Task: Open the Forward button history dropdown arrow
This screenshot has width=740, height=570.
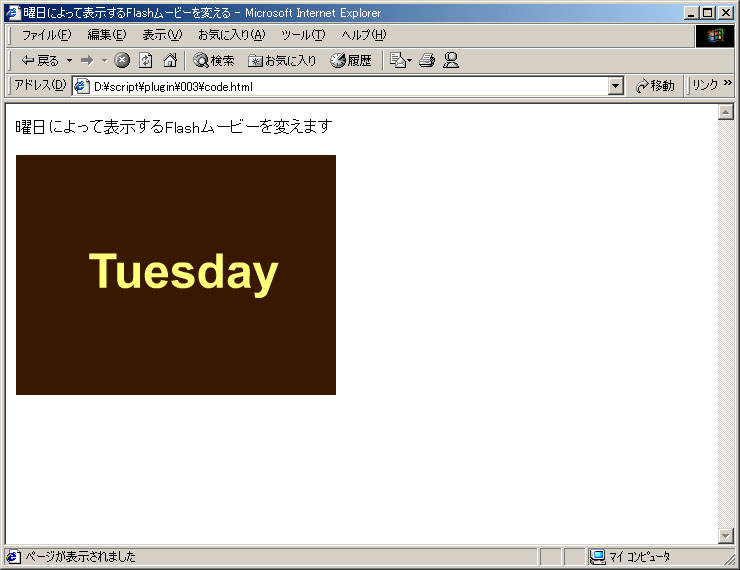Action: (105, 60)
